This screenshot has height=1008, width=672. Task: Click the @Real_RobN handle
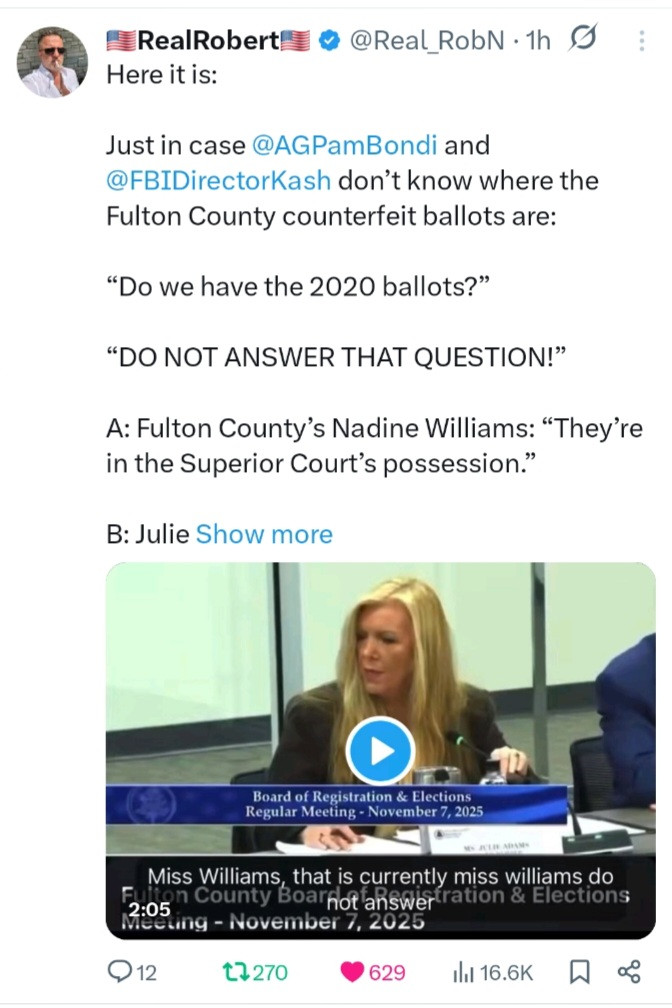(427, 41)
